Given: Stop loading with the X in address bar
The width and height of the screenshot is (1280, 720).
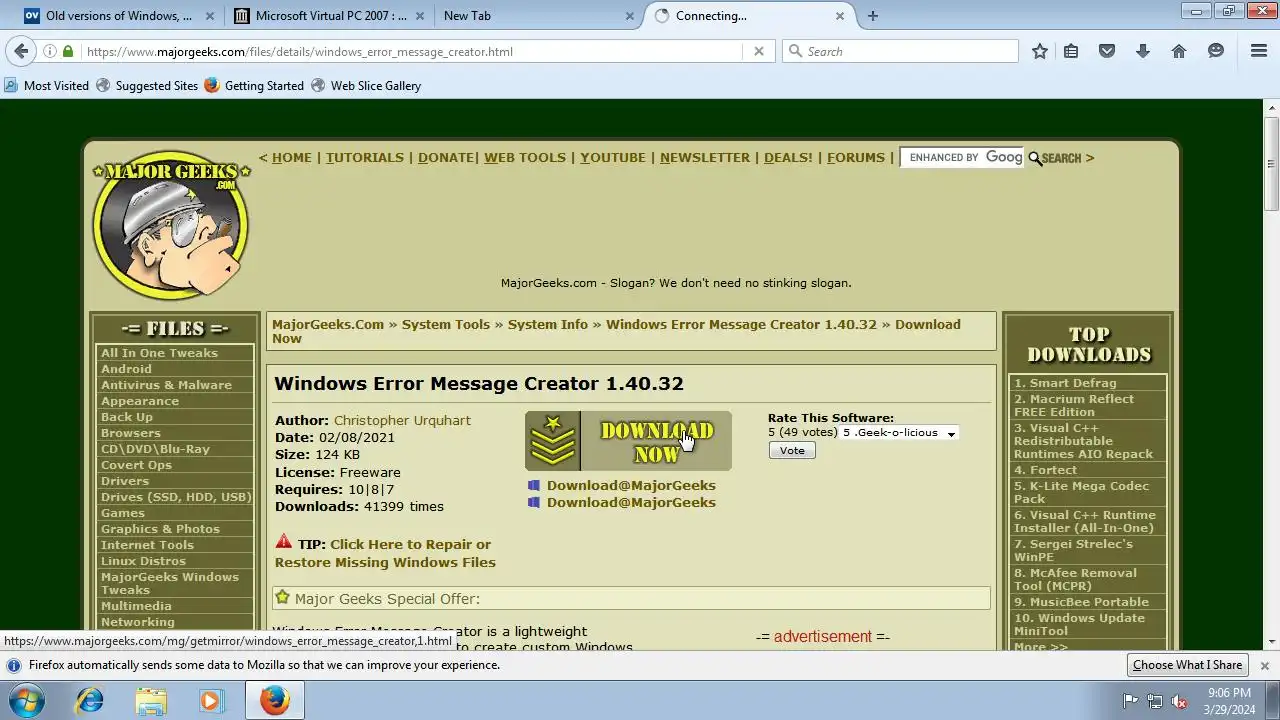Looking at the screenshot, I should [x=758, y=51].
